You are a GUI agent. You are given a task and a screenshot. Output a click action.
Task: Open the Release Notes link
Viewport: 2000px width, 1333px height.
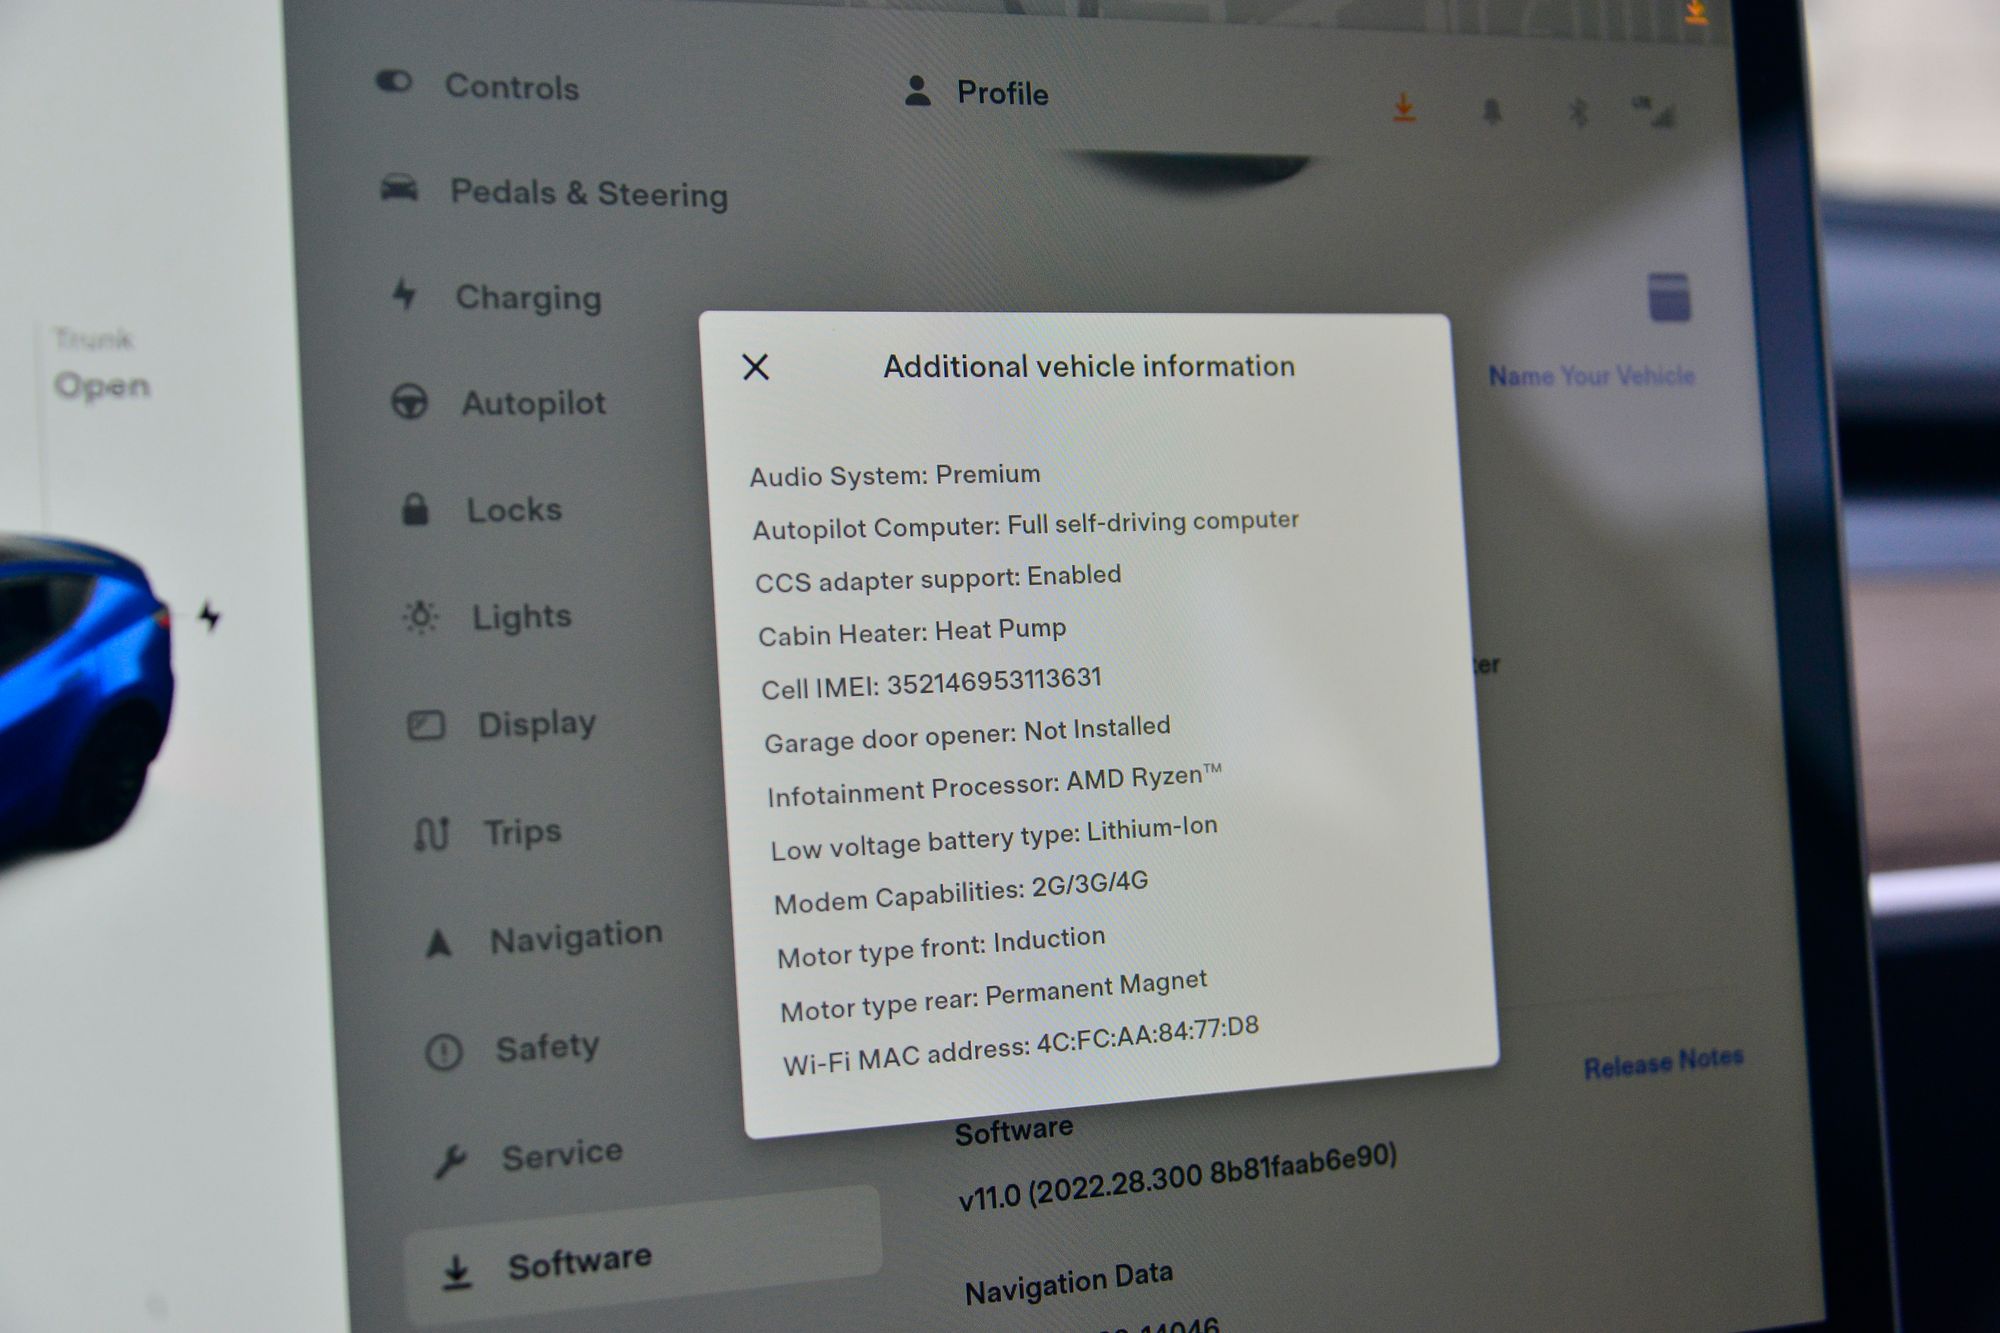pos(1663,1062)
